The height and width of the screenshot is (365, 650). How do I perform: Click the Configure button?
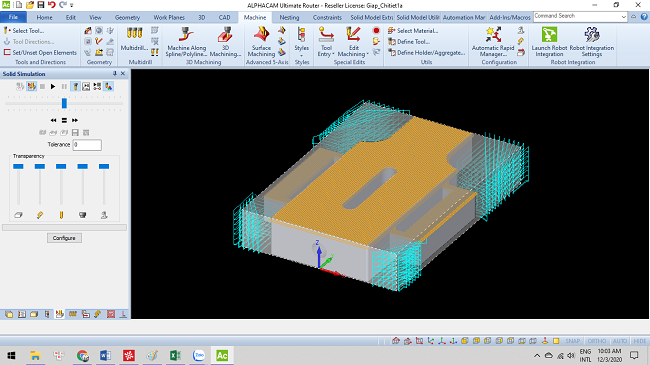click(64, 238)
